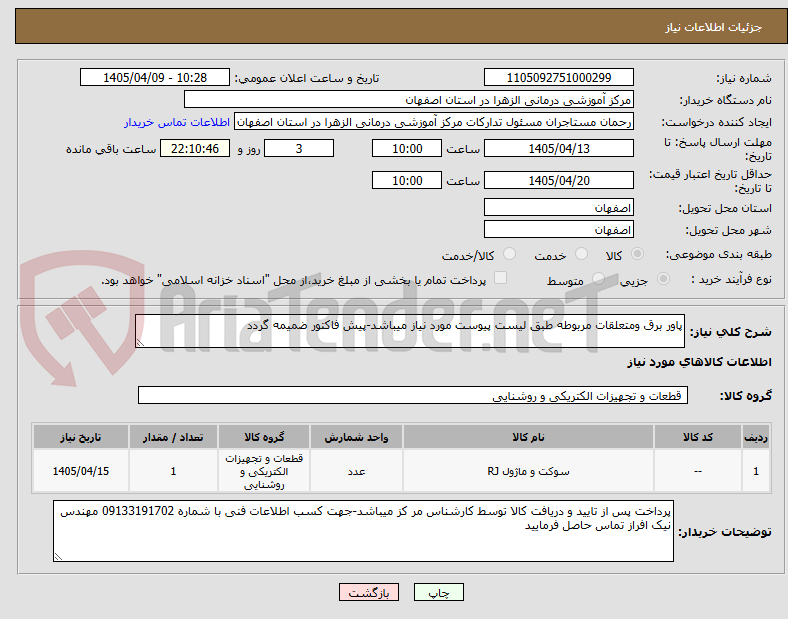
Task: Click the نام کالا column header
Action: 528,437
